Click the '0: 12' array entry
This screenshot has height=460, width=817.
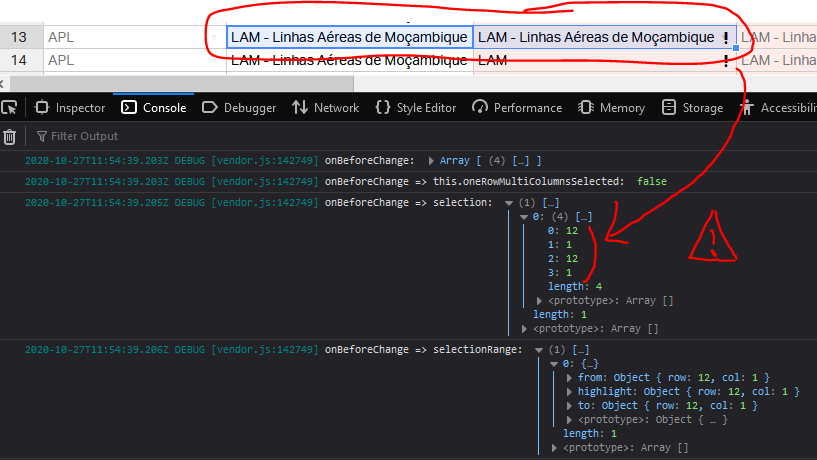(x=563, y=231)
